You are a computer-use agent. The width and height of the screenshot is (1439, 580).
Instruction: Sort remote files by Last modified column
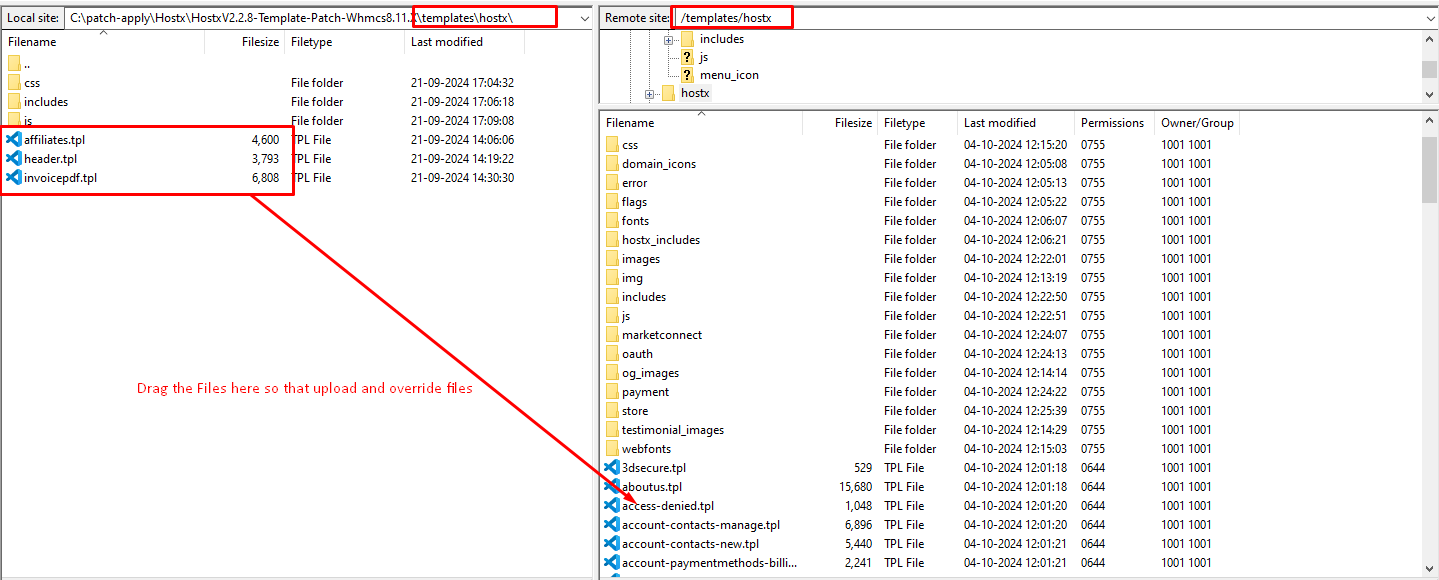coord(1000,123)
